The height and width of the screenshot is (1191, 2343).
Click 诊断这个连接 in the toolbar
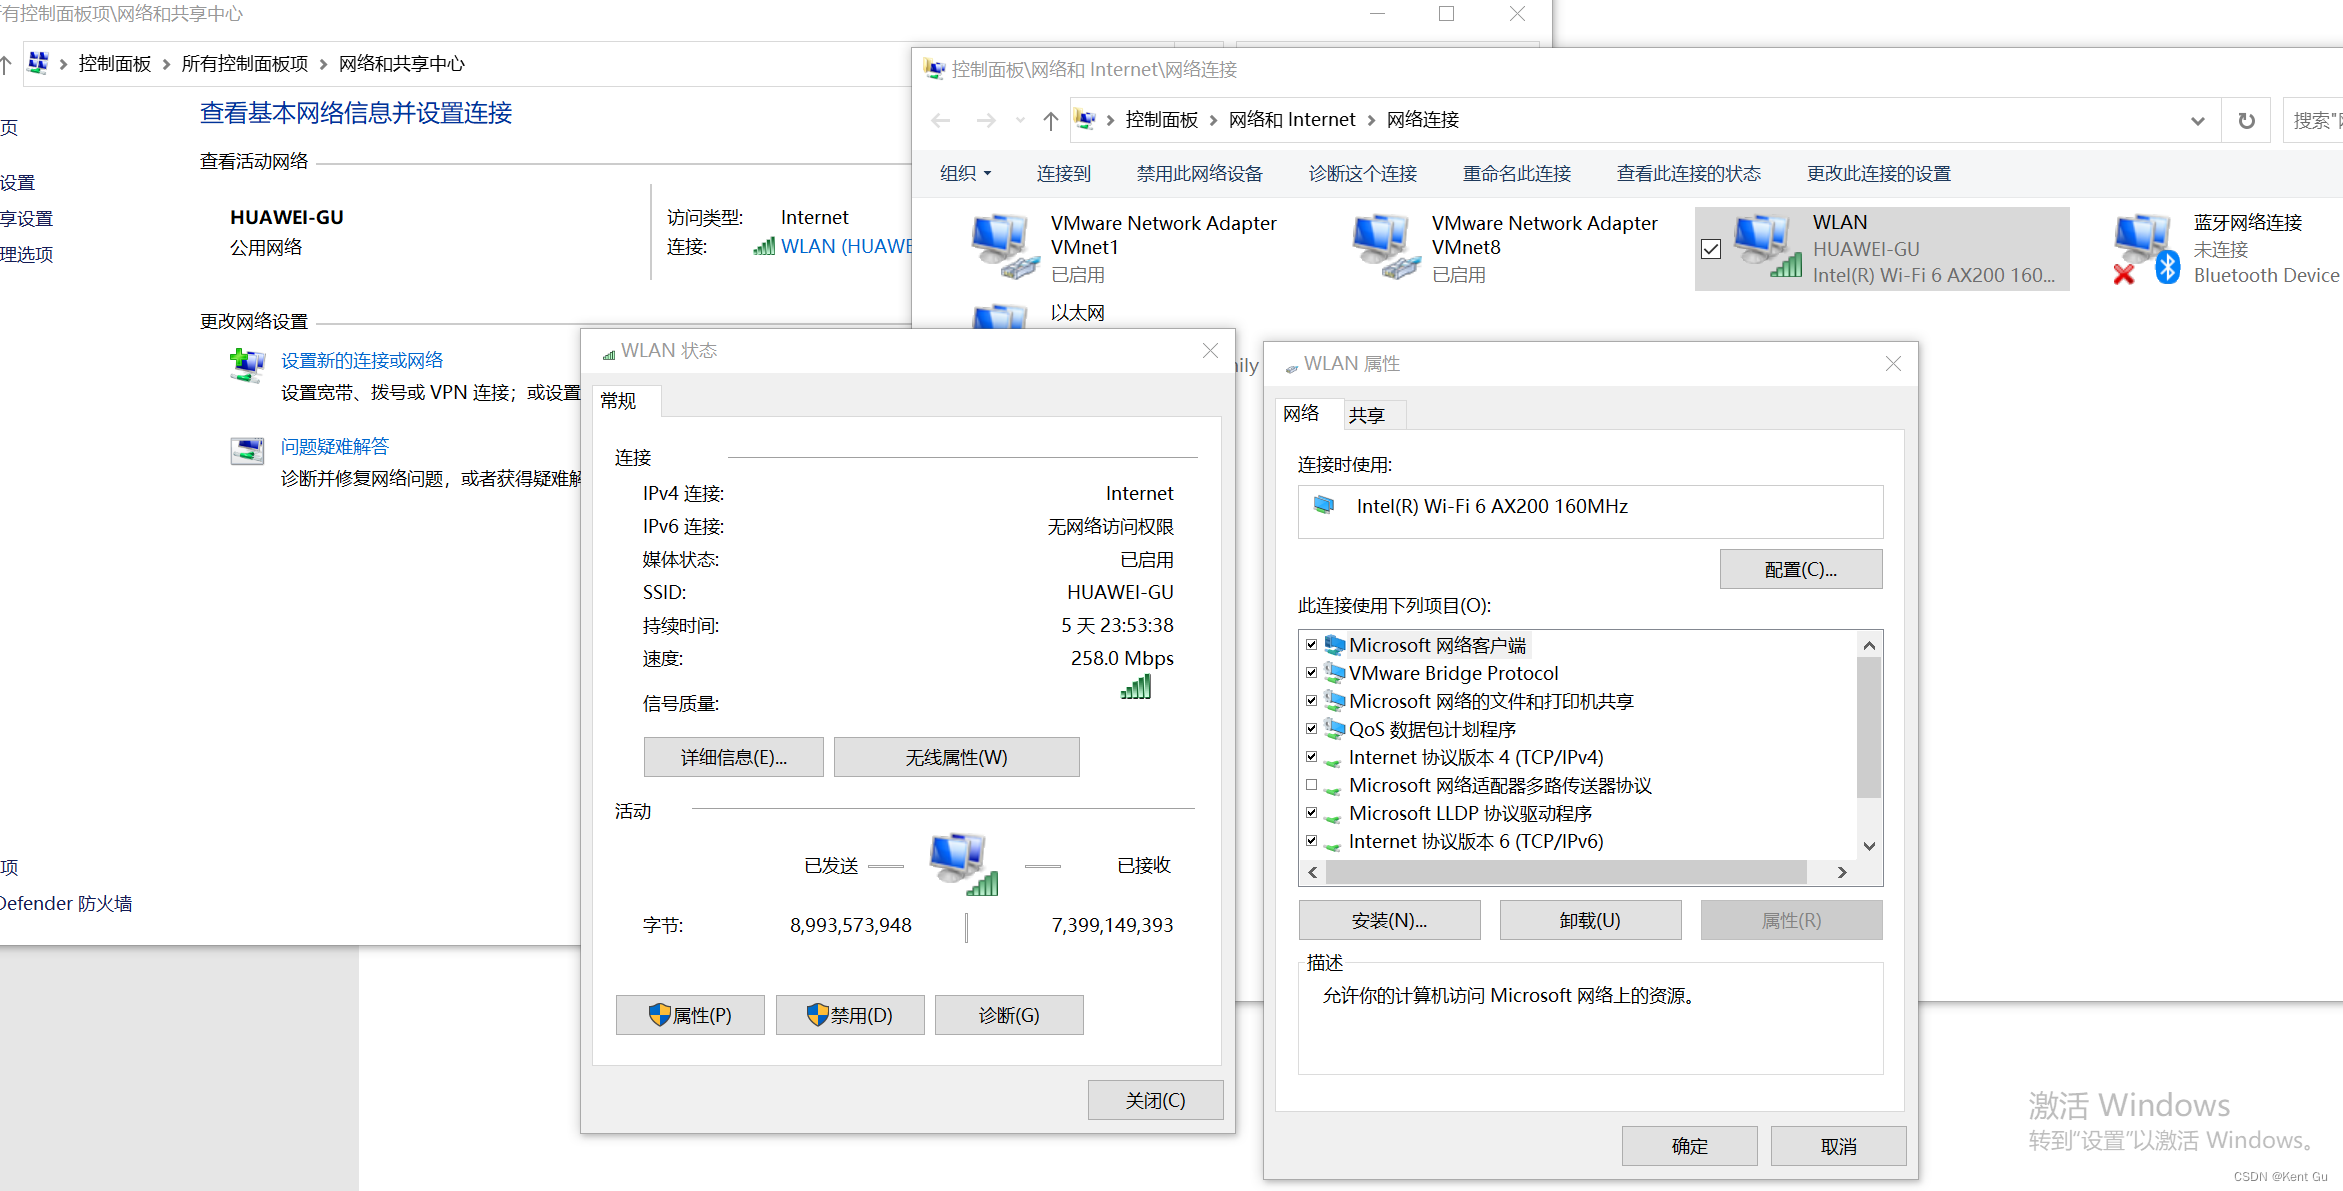pyautogui.click(x=1362, y=174)
